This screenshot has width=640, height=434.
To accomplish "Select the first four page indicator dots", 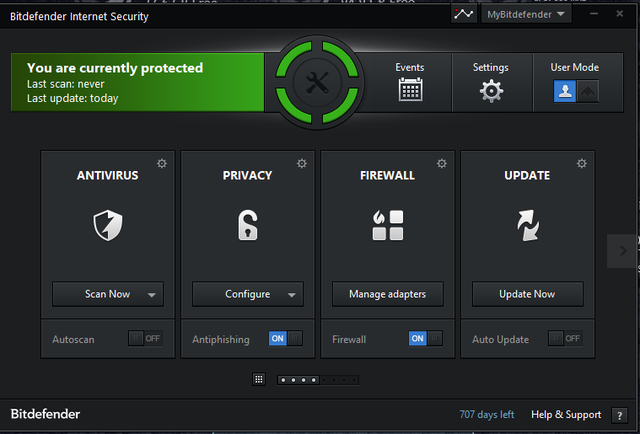I will point(298,380).
